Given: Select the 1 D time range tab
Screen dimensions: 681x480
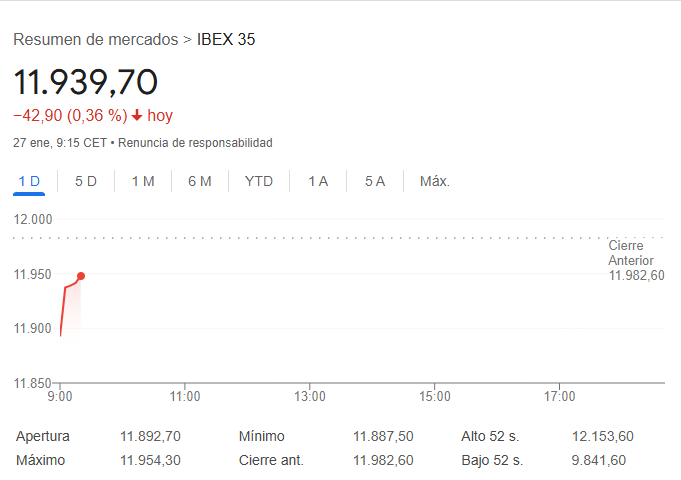Looking at the screenshot, I should (29, 181).
